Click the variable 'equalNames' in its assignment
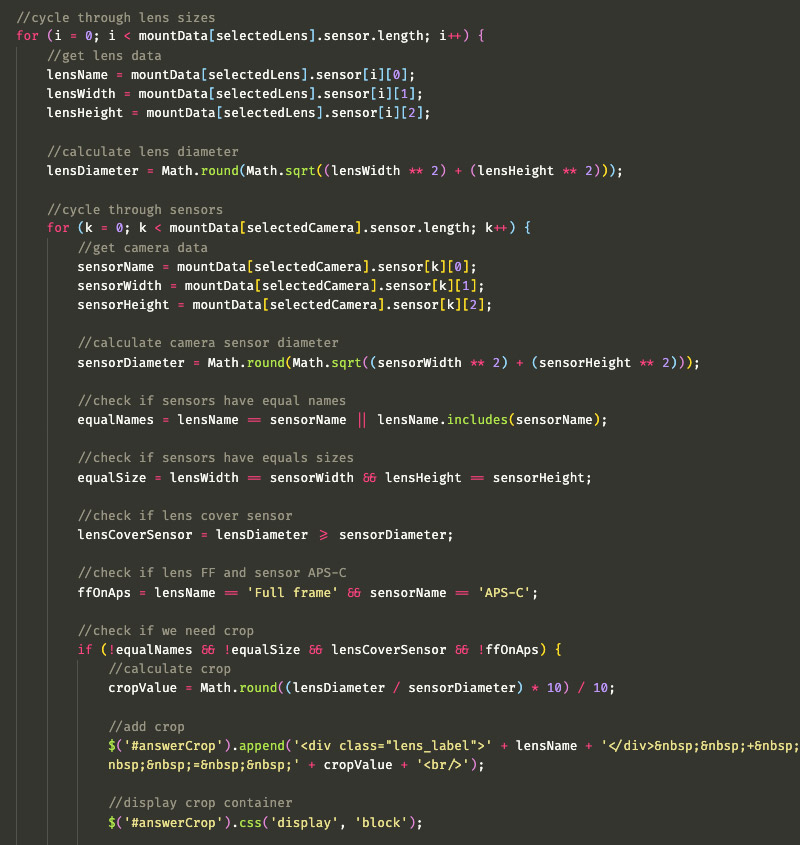Image resolution: width=800 pixels, height=845 pixels. click(x=115, y=420)
